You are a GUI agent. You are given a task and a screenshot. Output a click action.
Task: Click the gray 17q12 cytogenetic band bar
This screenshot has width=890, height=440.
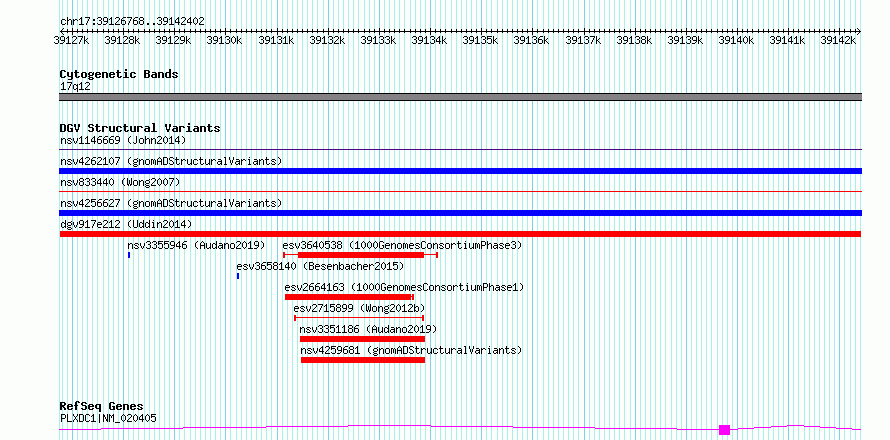(460, 97)
